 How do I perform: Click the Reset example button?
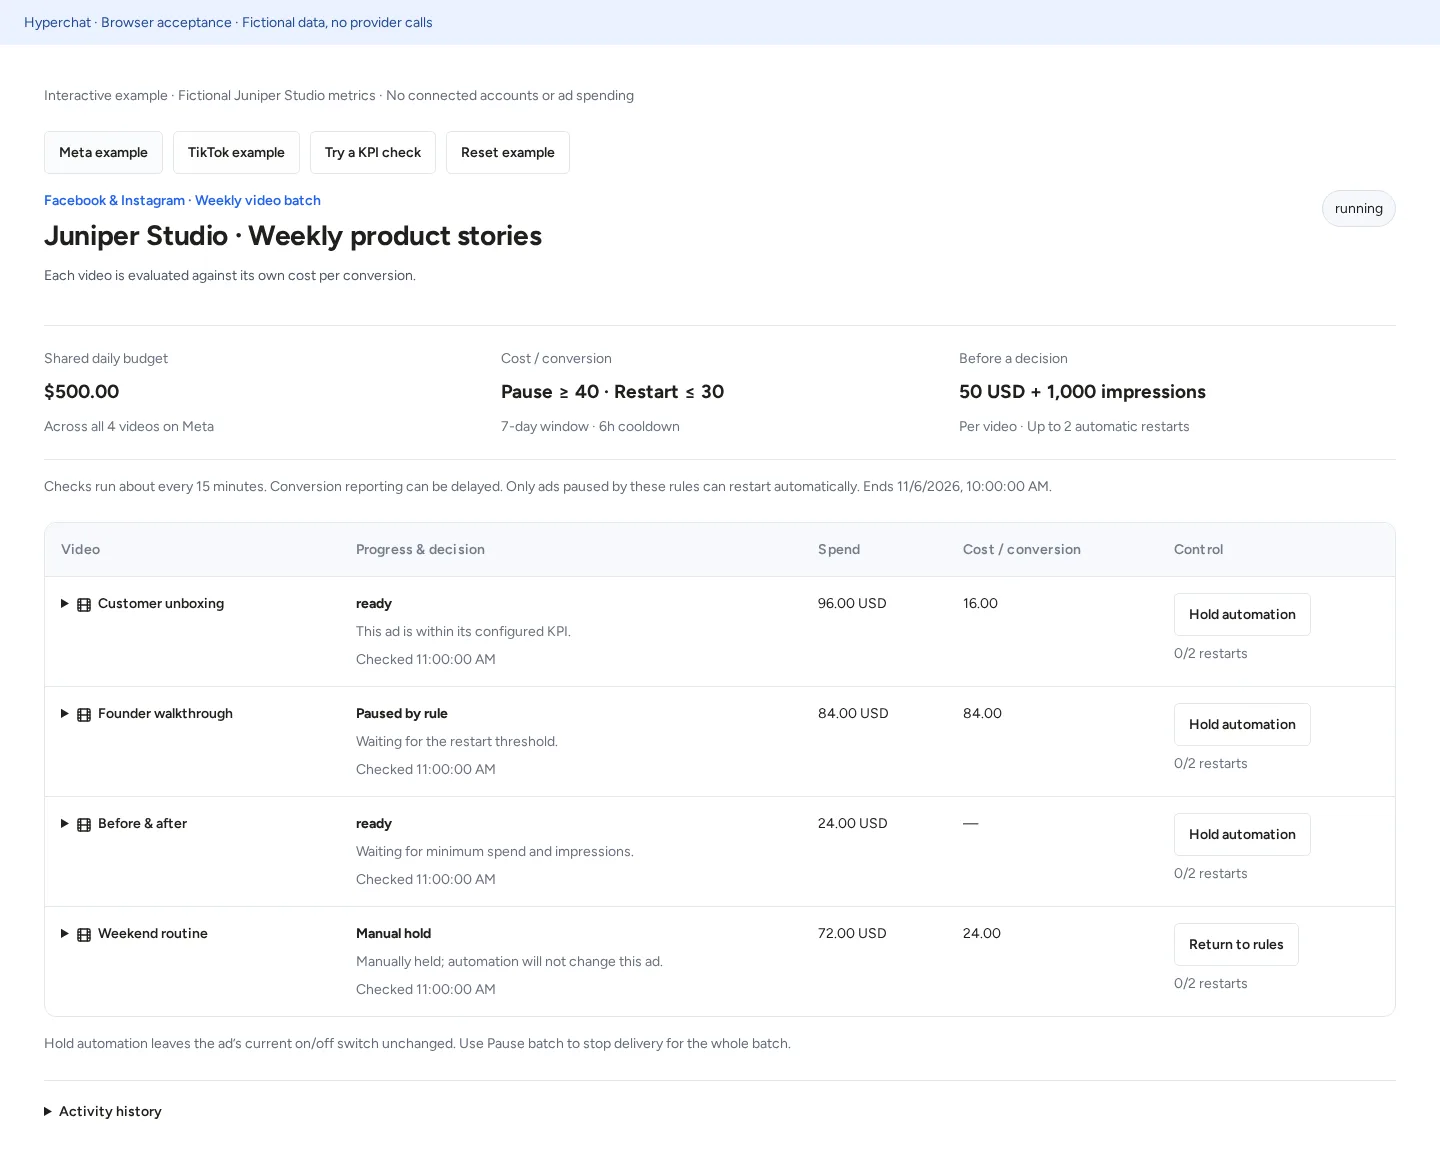[508, 152]
